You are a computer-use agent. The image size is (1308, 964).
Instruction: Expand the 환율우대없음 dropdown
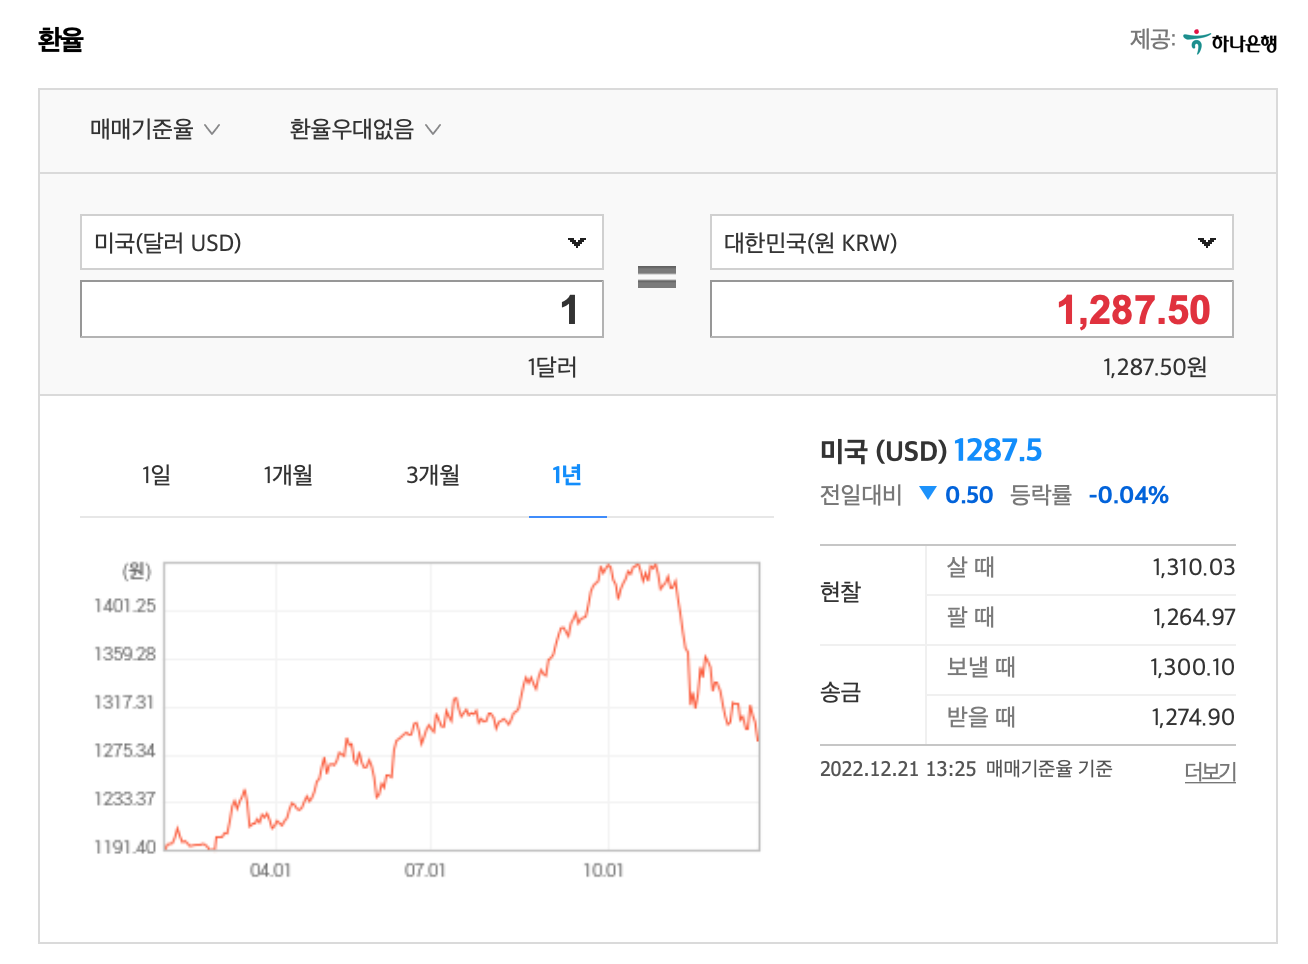364,129
